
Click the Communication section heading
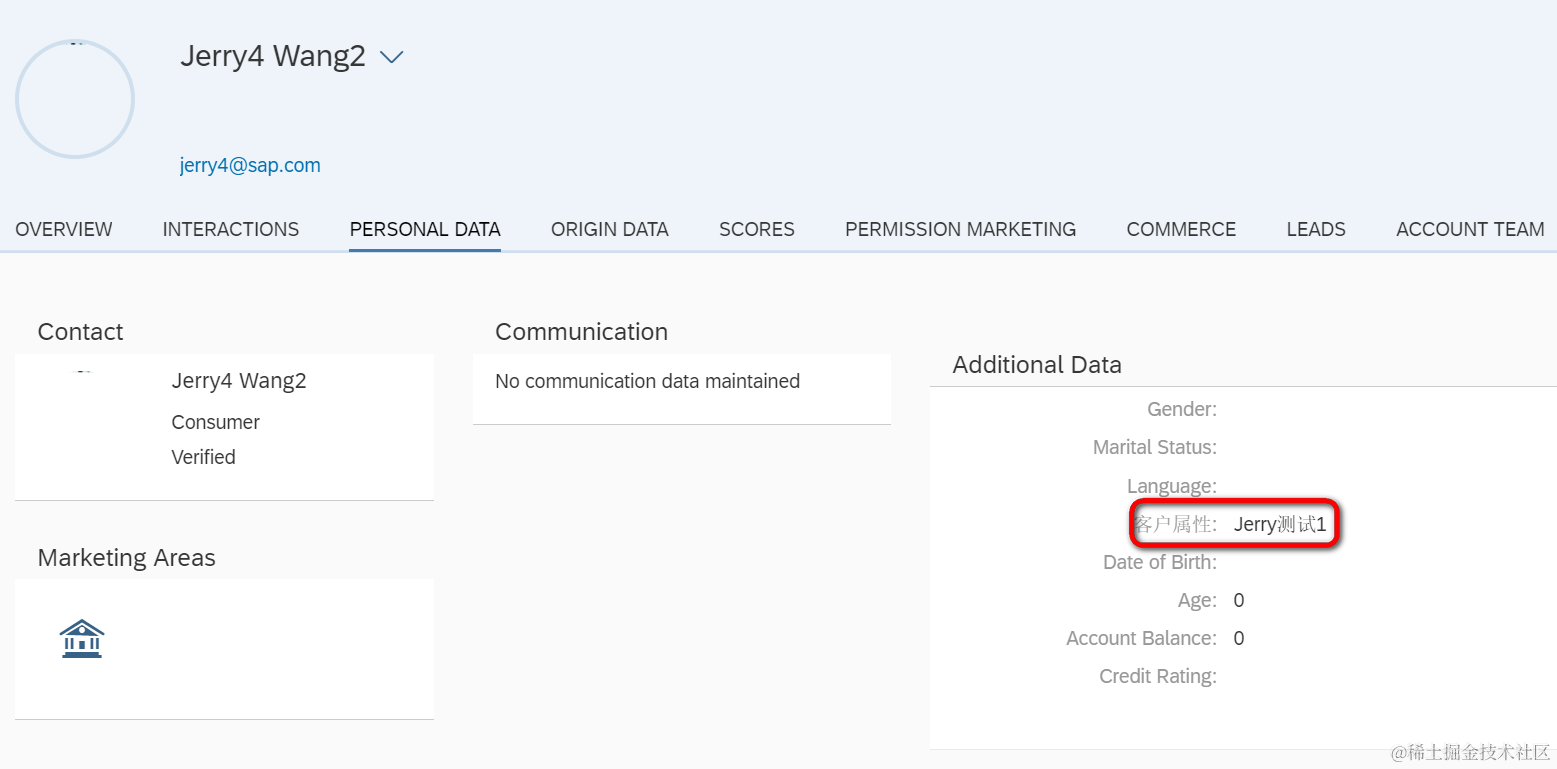pos(582,332)
